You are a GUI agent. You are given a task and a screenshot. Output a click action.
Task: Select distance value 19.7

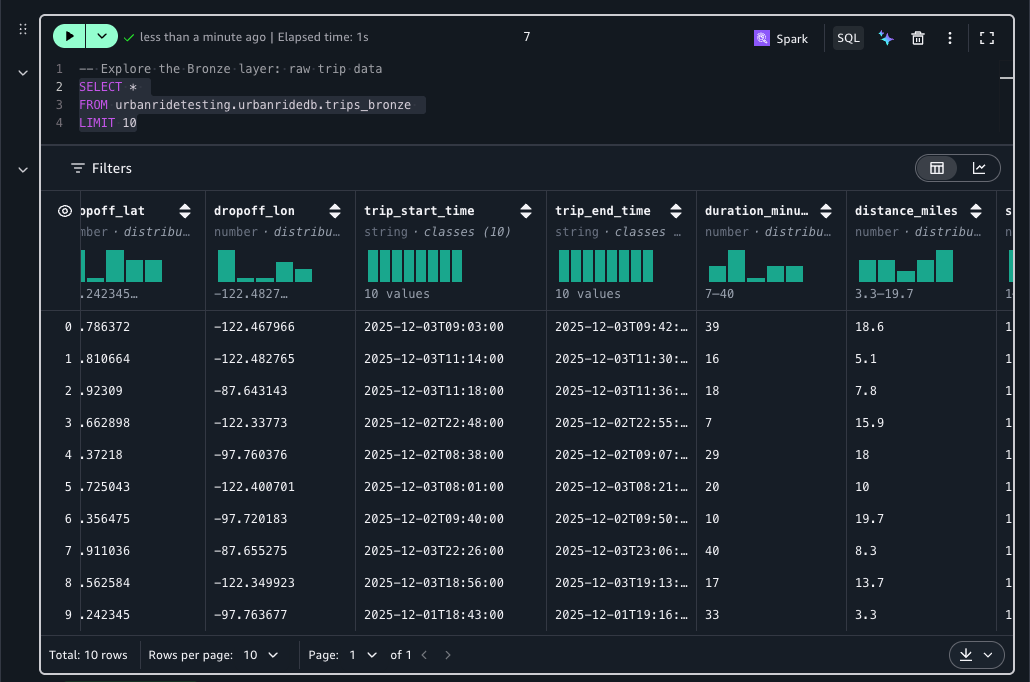click(869, 518)
